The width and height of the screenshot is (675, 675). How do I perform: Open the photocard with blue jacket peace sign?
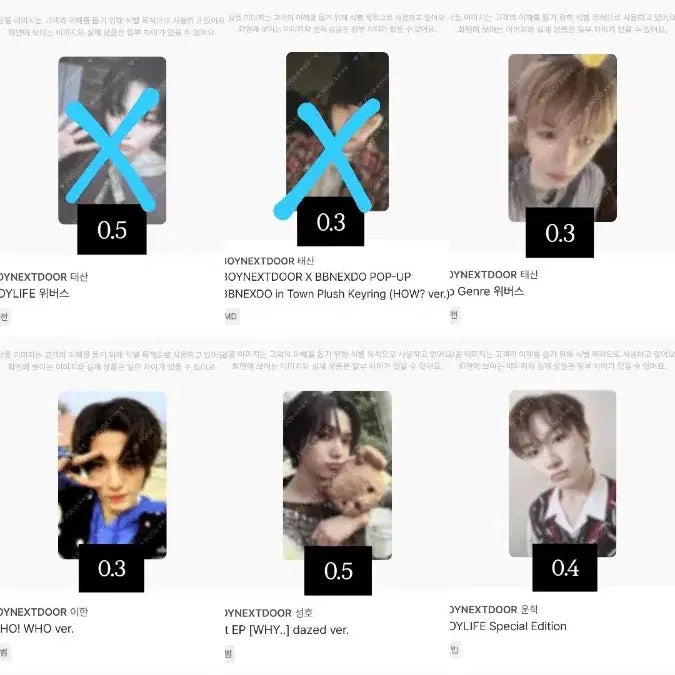point(112,475)
